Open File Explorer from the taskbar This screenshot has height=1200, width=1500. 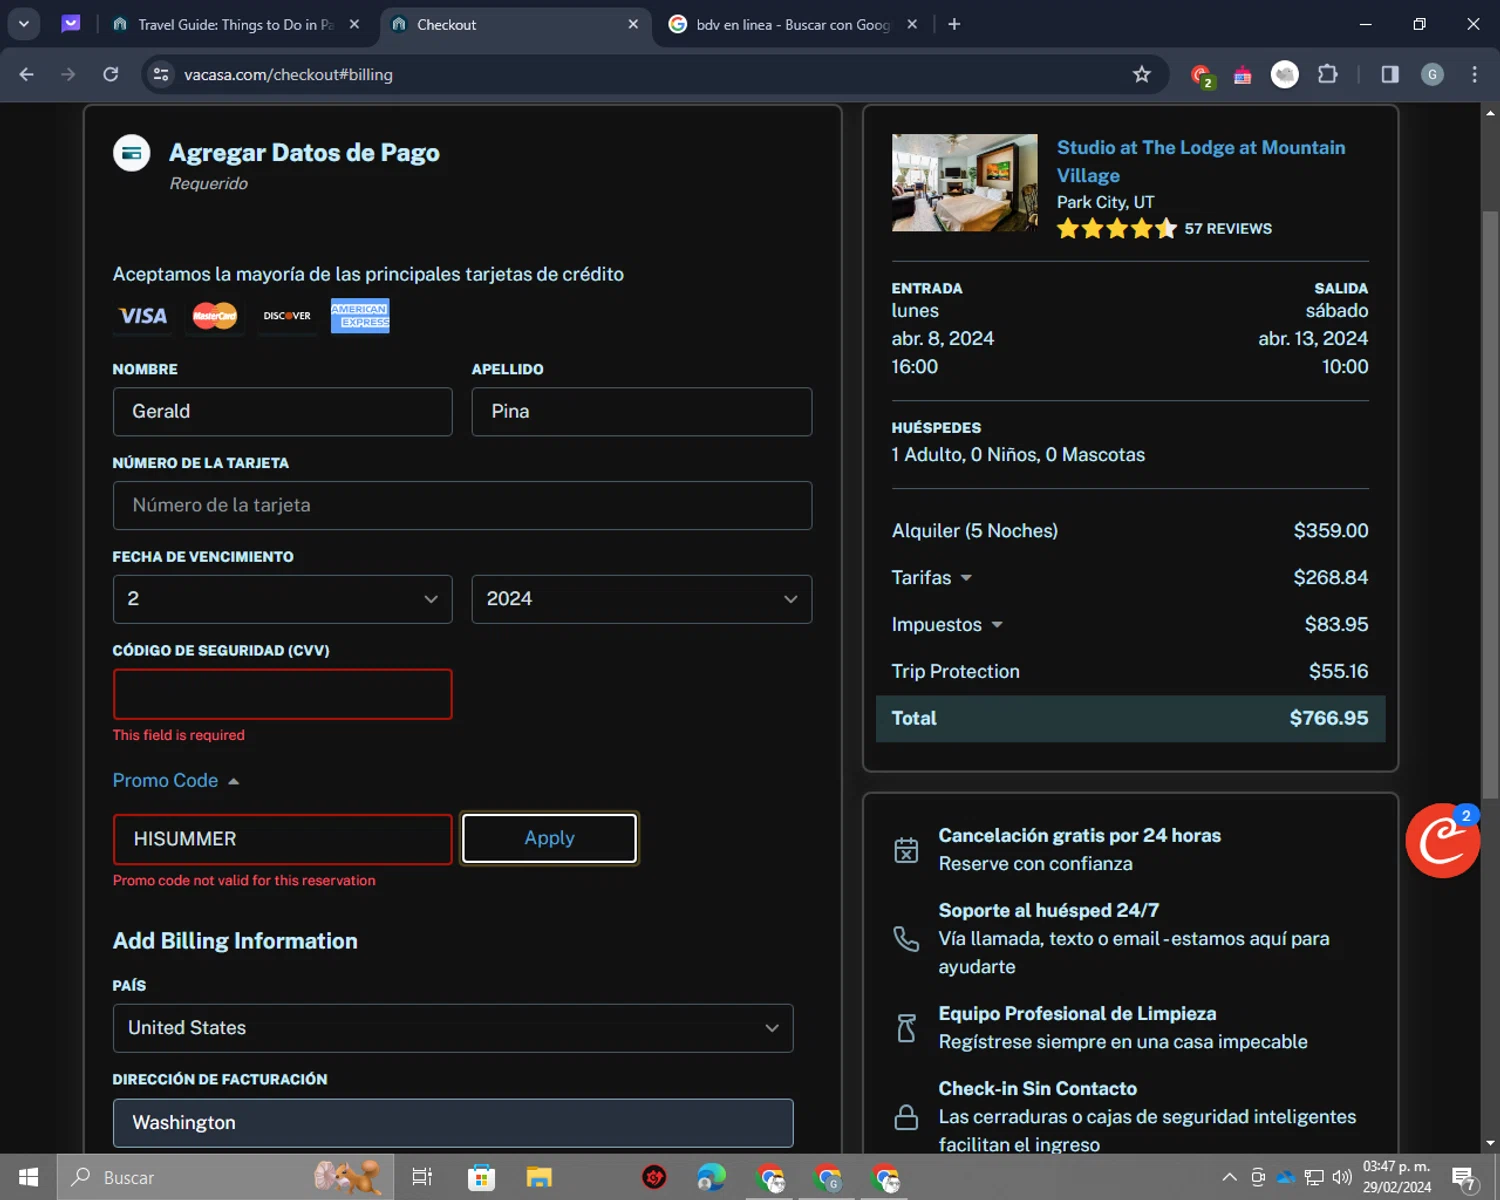(539, 1177)
